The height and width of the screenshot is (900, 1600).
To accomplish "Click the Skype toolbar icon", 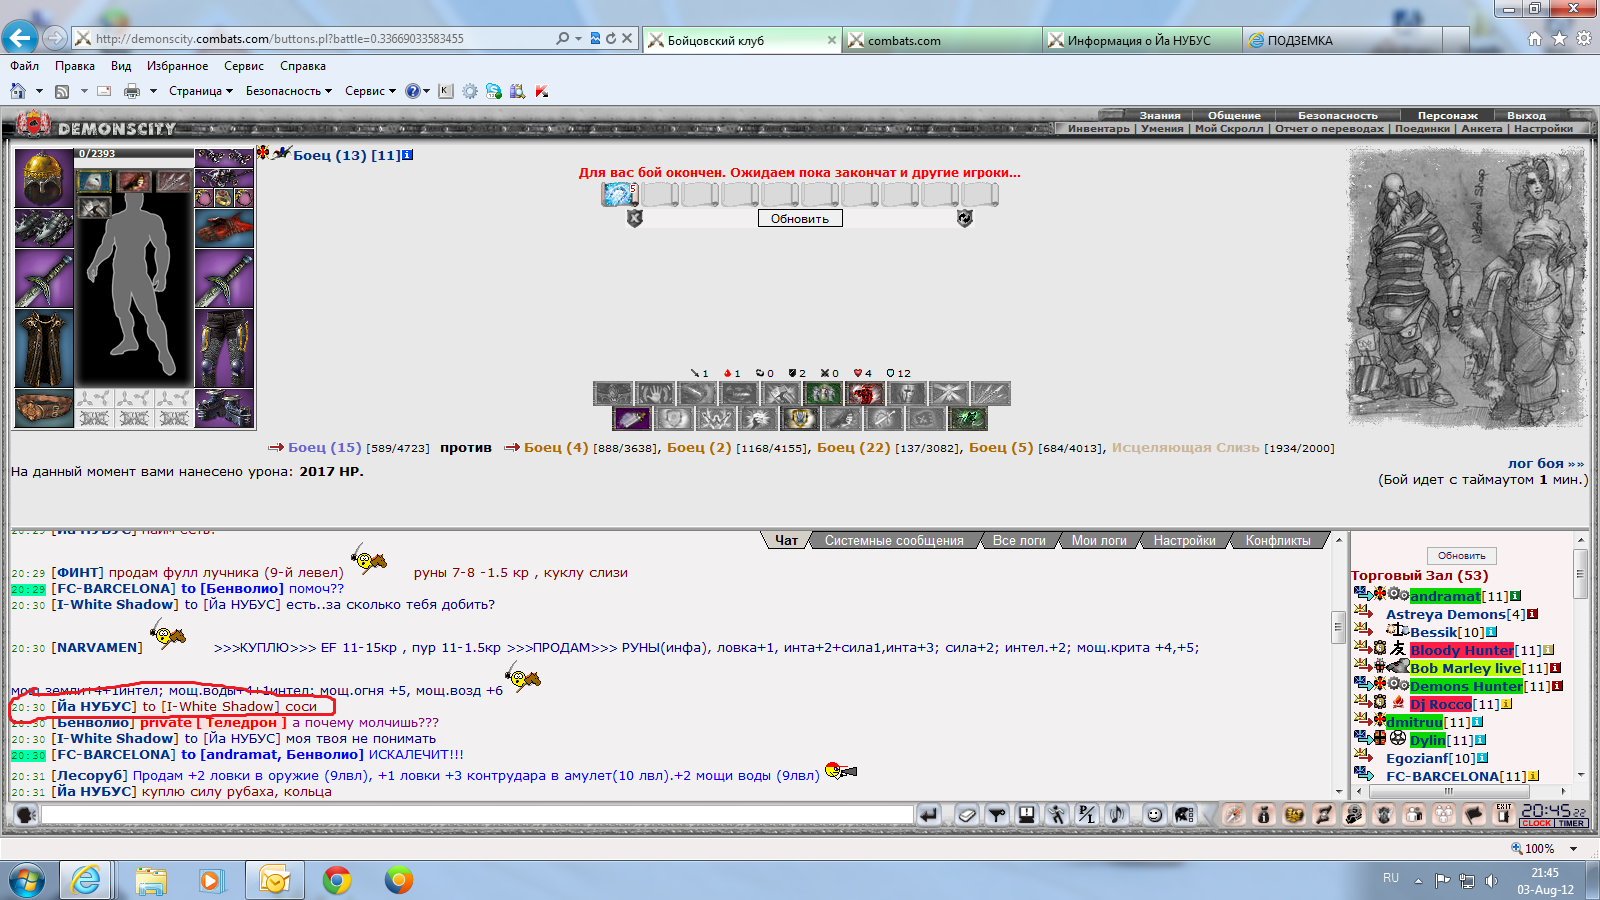I will tap(493, 91).
